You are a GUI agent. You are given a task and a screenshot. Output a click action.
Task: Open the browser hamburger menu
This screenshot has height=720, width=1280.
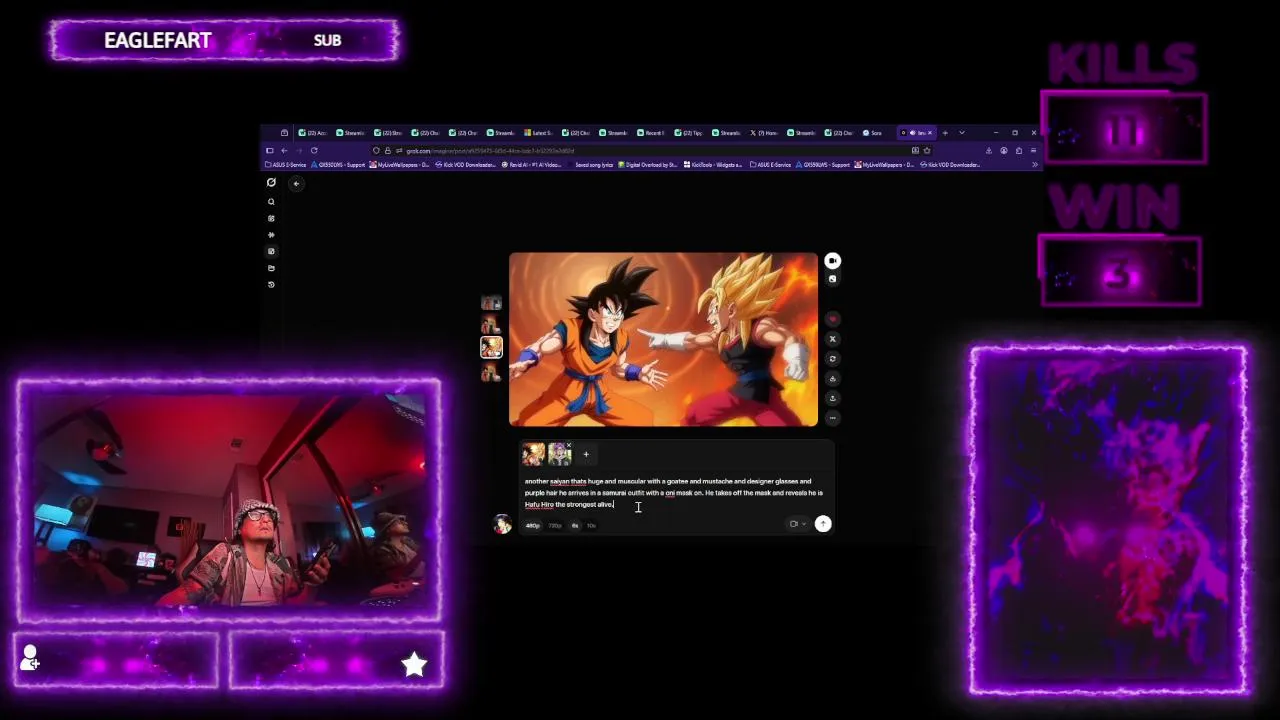[1033, 151]
